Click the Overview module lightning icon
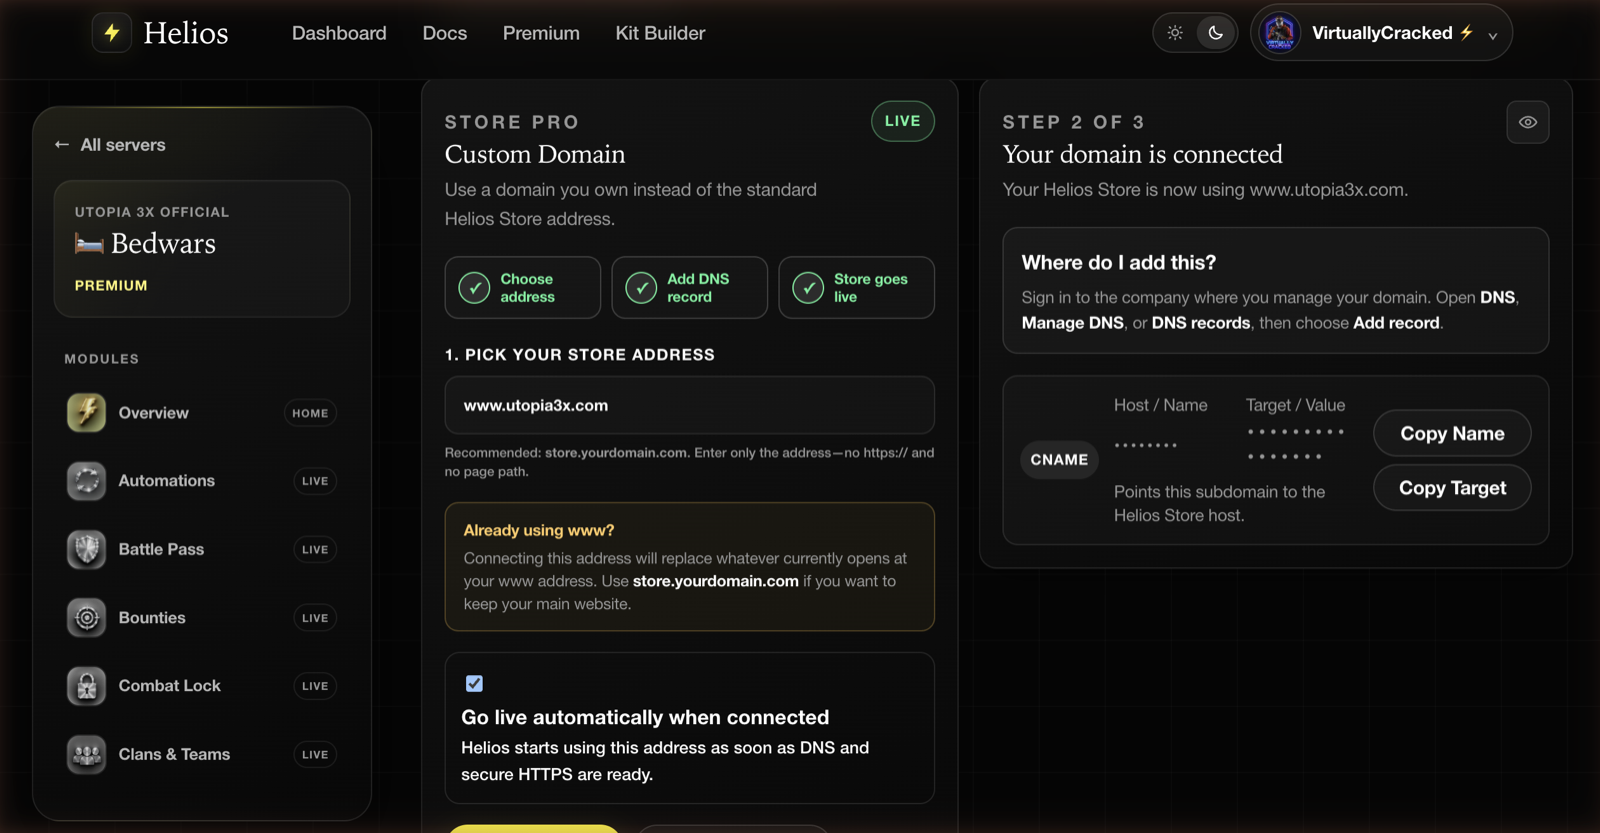 86,413
